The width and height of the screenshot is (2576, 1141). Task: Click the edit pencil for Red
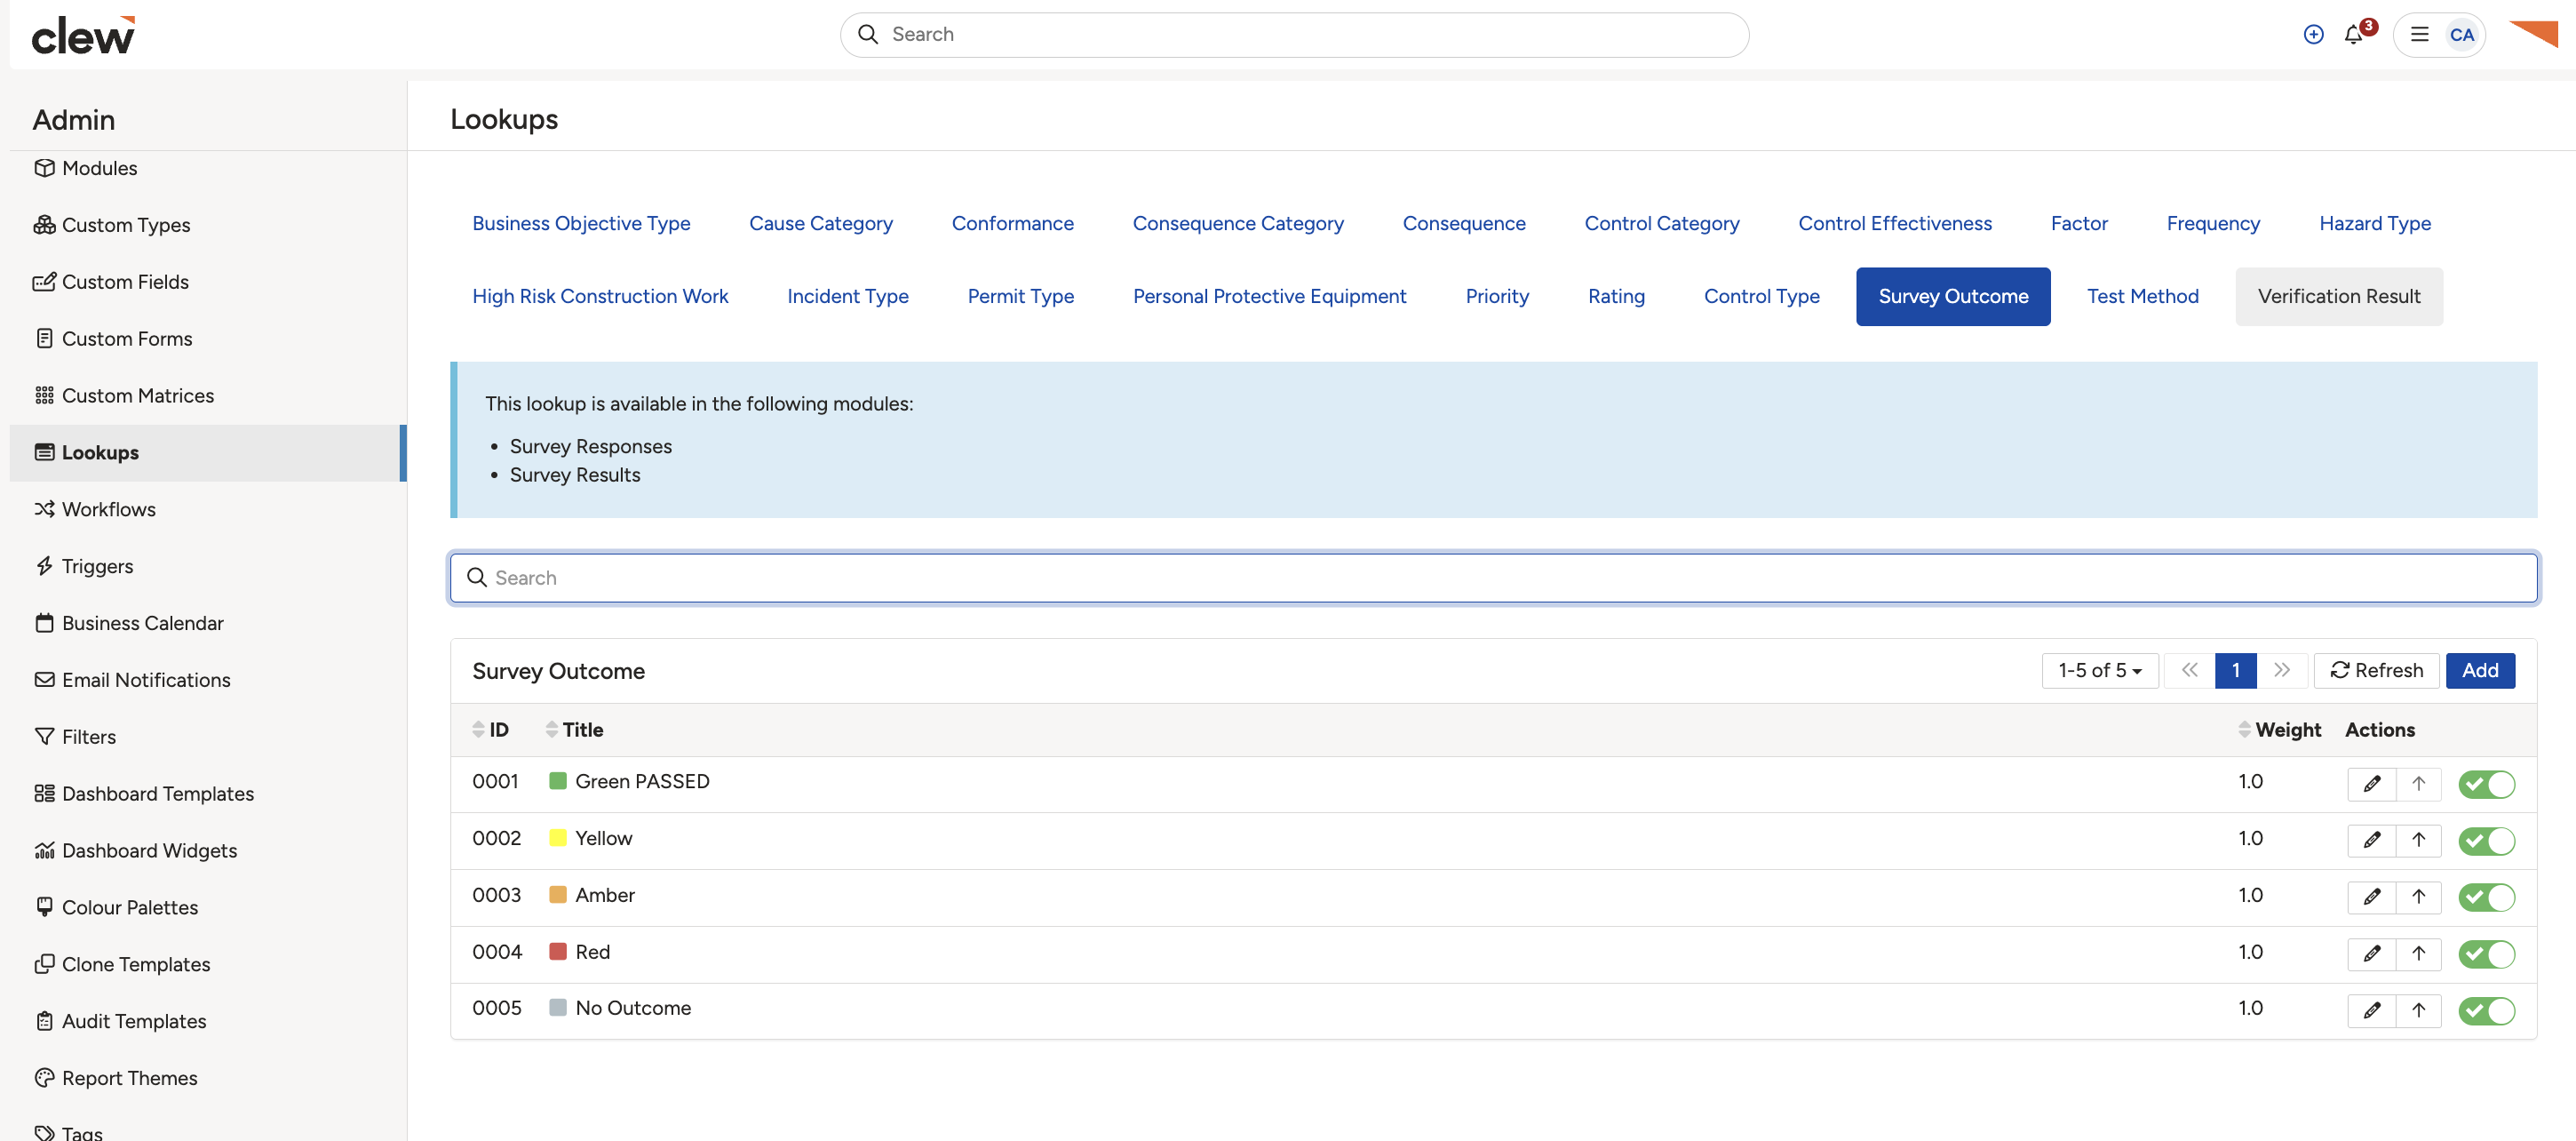point(2371,954)
